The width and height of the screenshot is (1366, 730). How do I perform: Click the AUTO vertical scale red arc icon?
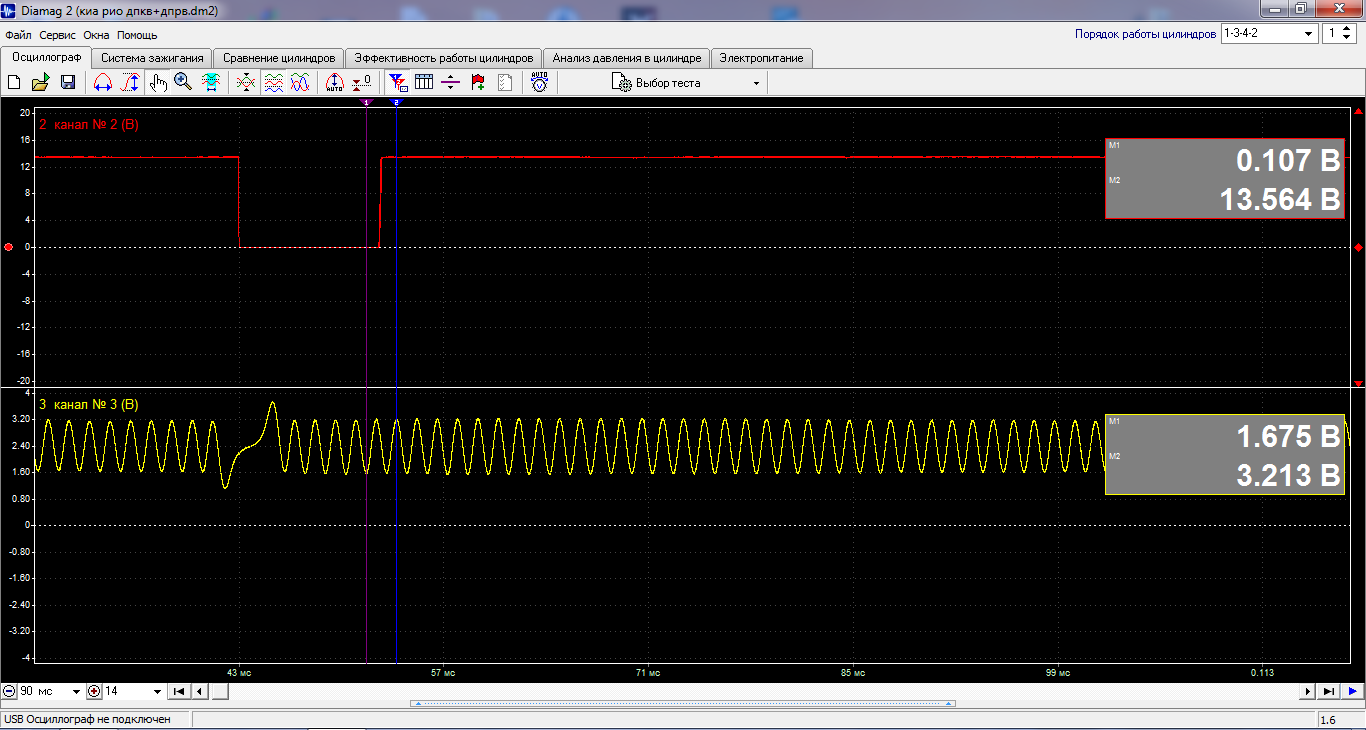(335, 83)
